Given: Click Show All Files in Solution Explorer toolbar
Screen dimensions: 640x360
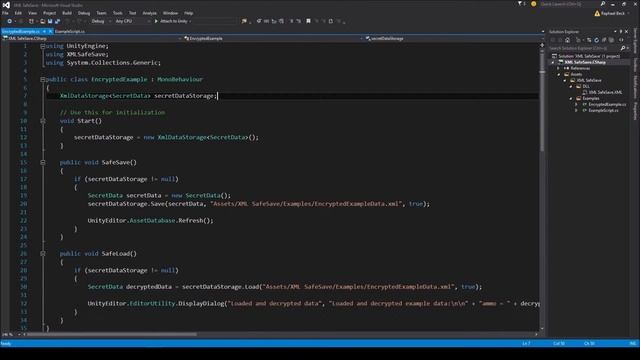Looking at the screenshot, I should pyautogui.click(x=611, y=40).
